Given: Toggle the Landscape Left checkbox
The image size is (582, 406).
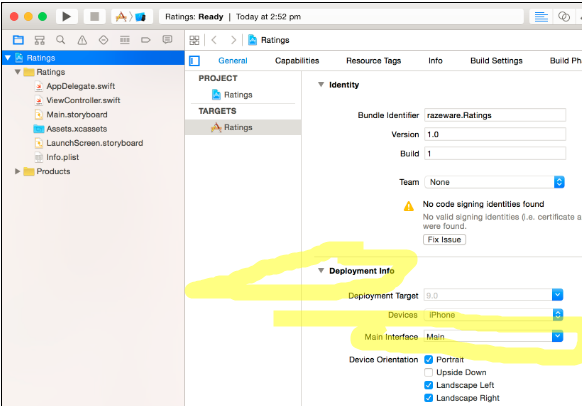Looking at the screenshot, I should (428, 385).
